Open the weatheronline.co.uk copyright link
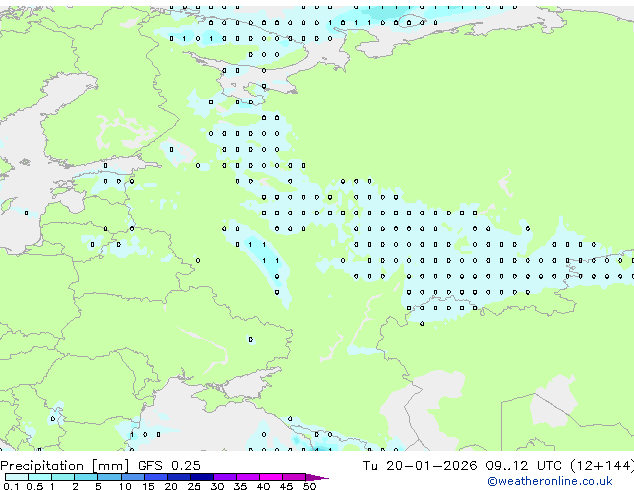 click(549, 481)
